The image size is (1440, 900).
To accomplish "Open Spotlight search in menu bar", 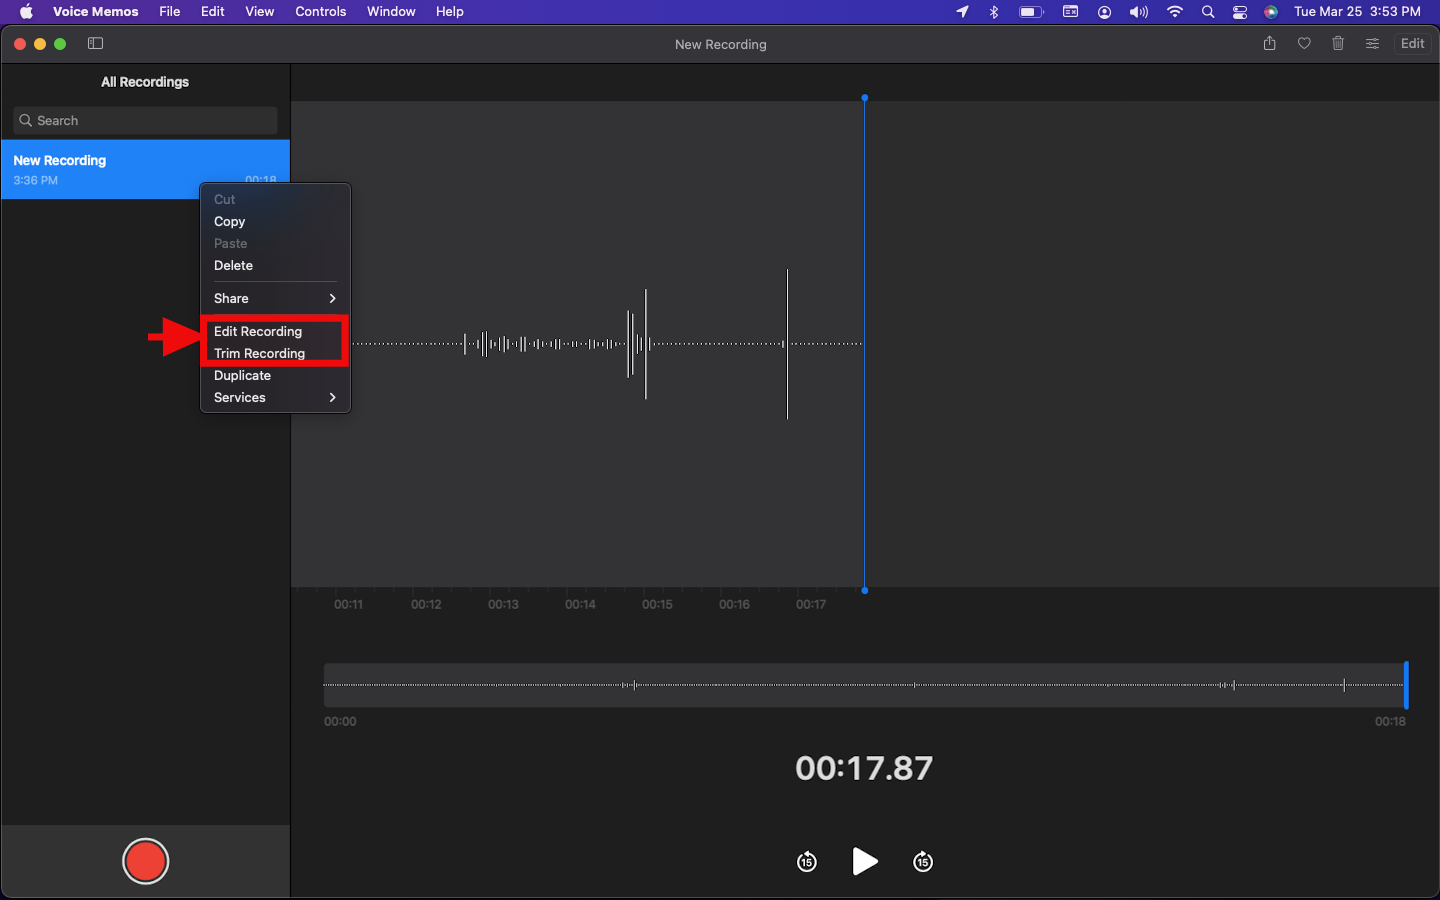I will click(x=1208, y=12).
